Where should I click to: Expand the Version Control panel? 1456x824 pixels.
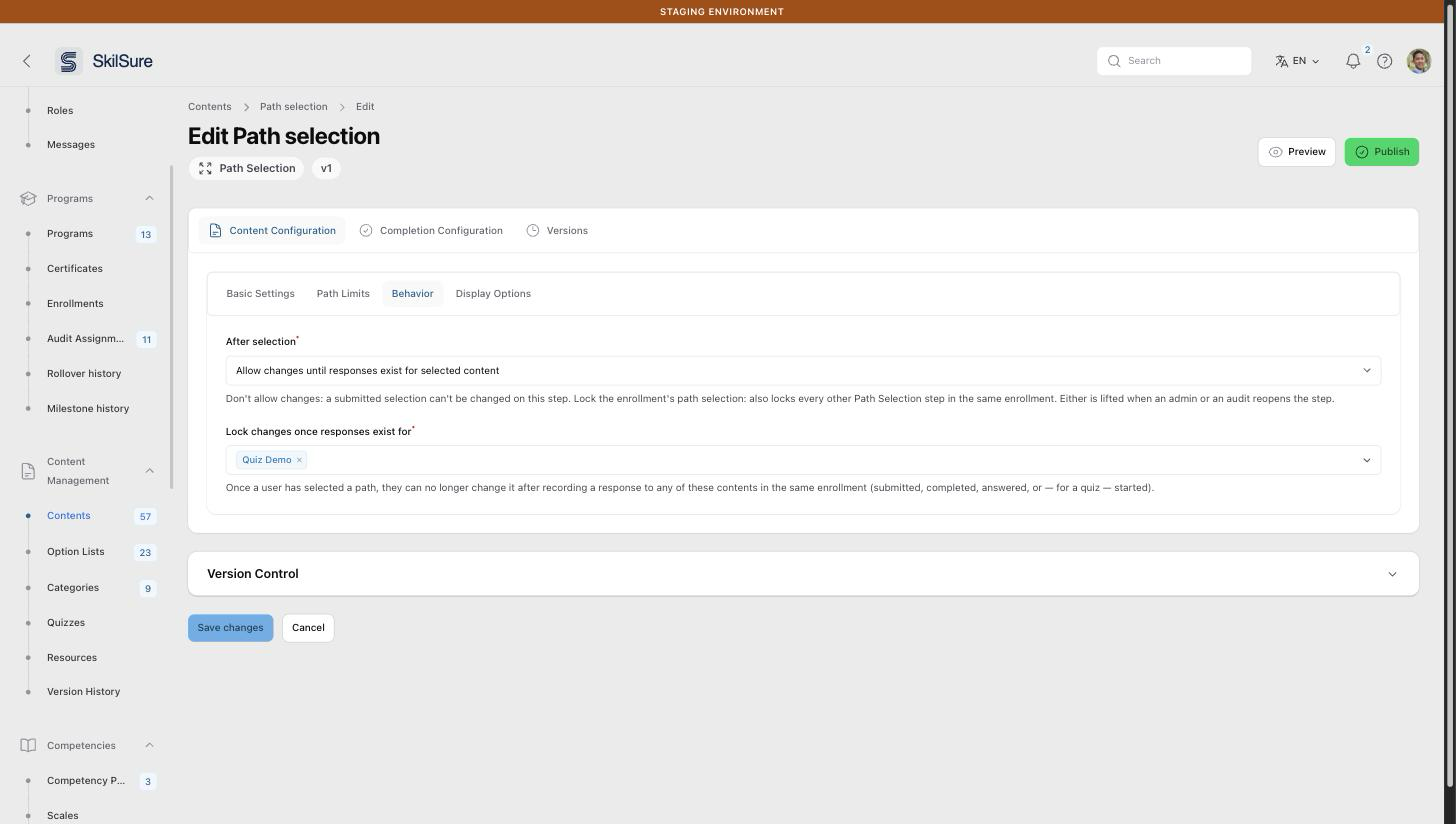pyautogui.click(x=803, y=574)
